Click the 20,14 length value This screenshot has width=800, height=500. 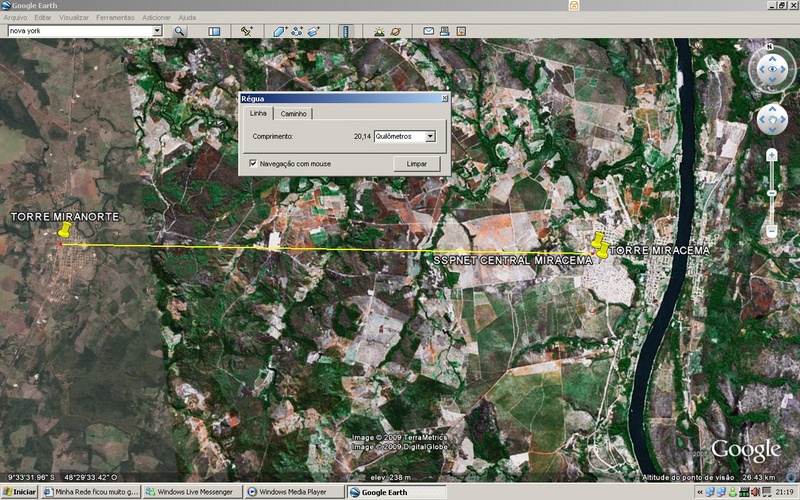pyautogui.click(x=362, y=136)
